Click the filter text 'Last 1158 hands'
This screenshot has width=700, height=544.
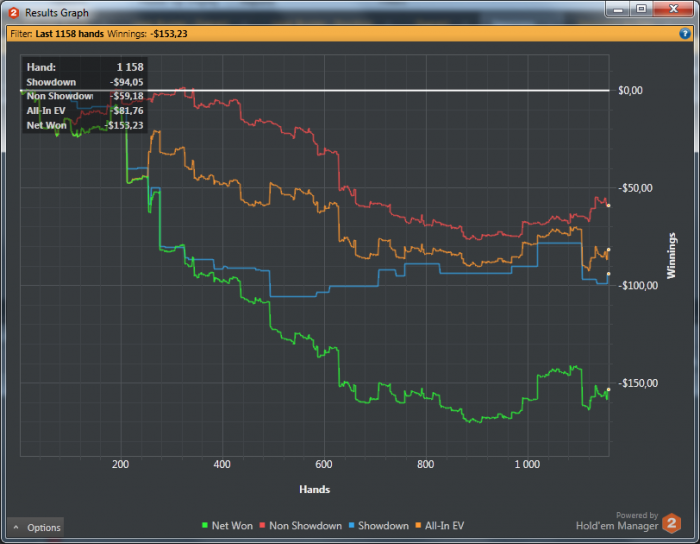pyautogui.click(x=70, y=34)
